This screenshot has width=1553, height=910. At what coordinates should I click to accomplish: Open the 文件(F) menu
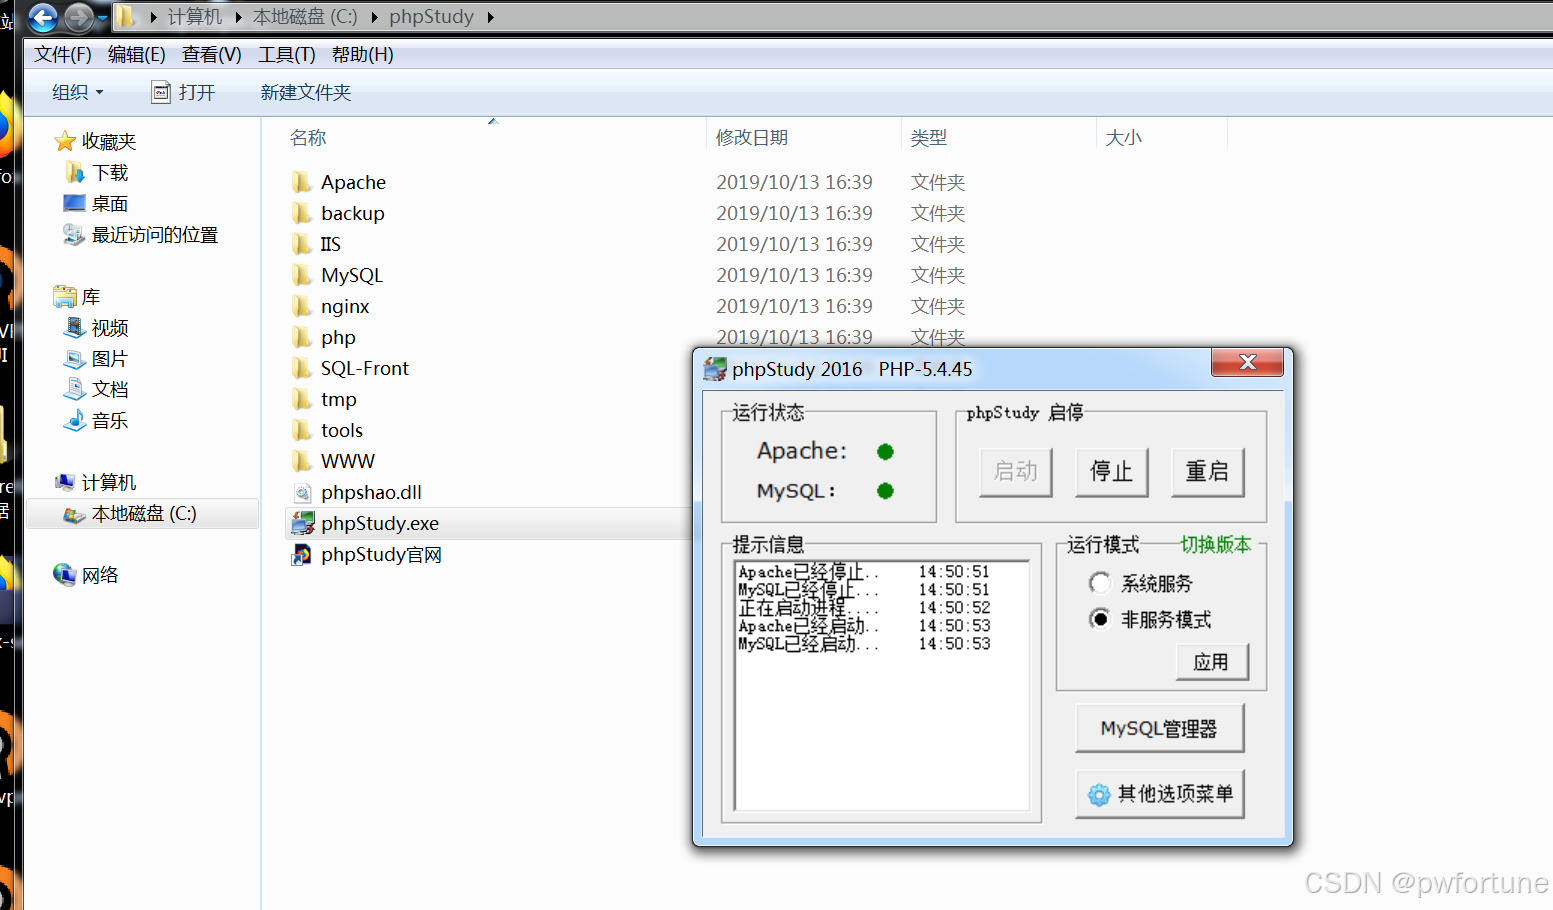62,55
